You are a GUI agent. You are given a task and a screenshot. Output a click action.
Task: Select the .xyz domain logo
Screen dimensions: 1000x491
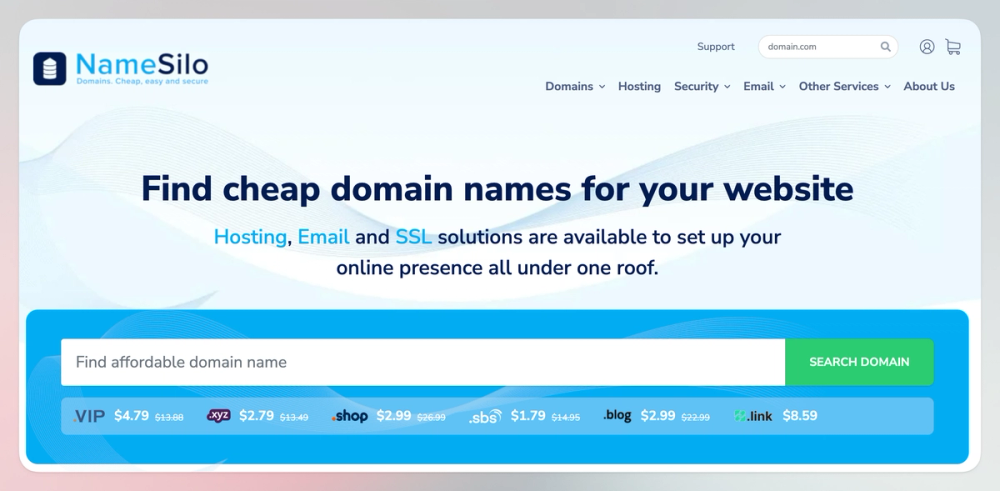(x=219, y=416)
